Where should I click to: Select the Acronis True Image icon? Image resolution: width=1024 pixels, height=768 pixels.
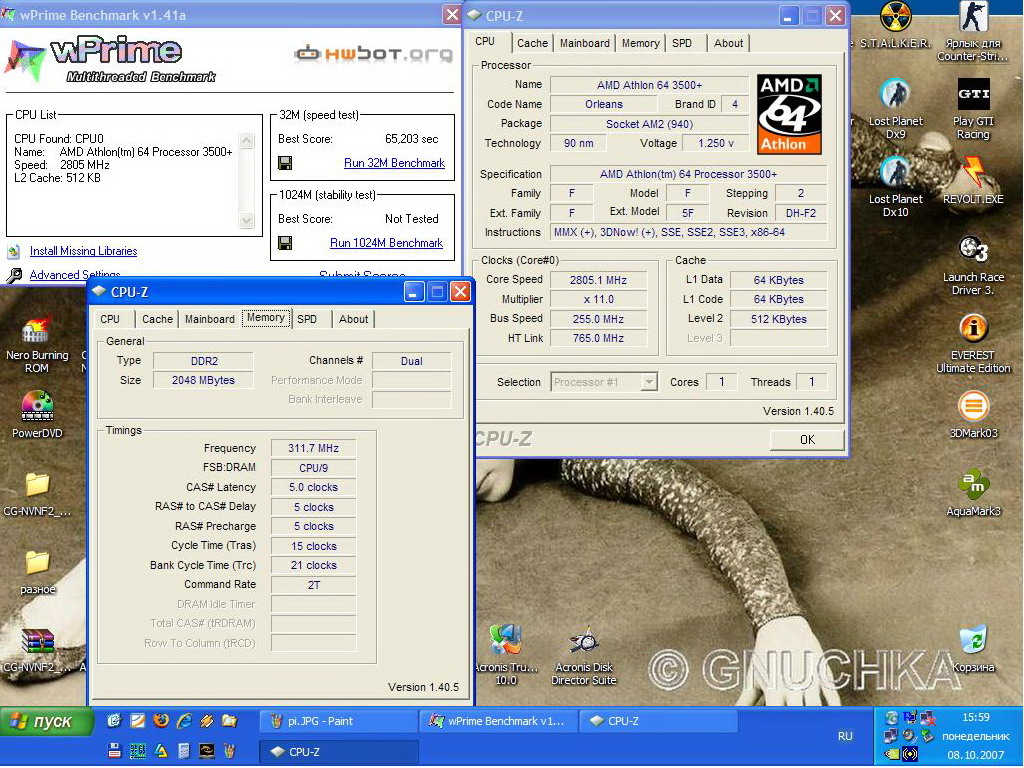(505, 641)
